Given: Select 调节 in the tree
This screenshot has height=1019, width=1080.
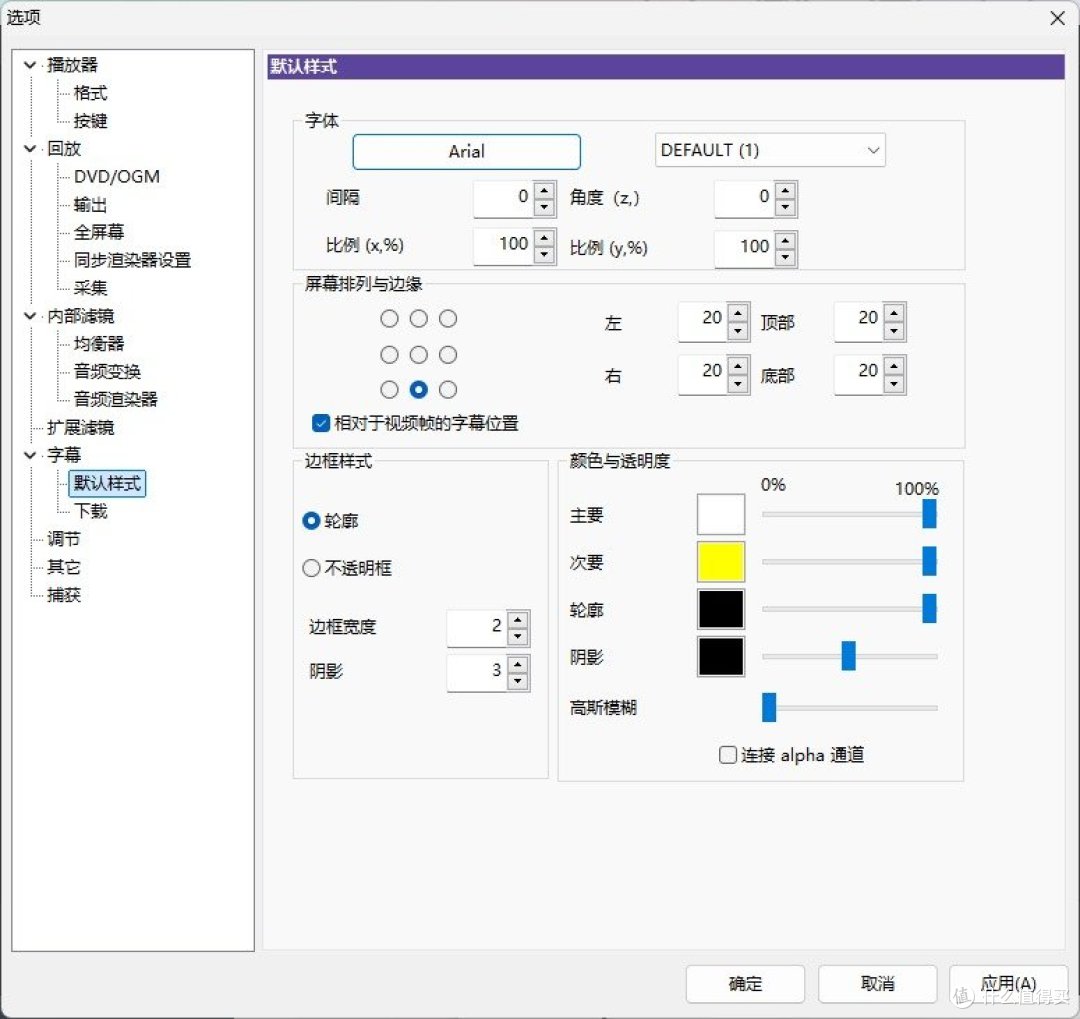Looking at the screenshot, I should tap(63, 539).
